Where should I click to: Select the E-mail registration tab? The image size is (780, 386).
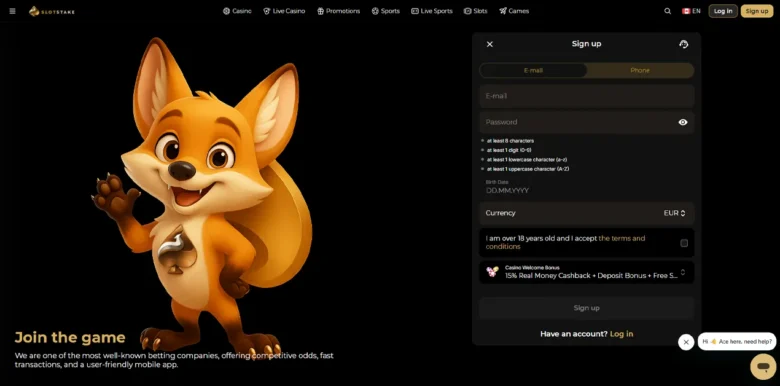point(533,71)
